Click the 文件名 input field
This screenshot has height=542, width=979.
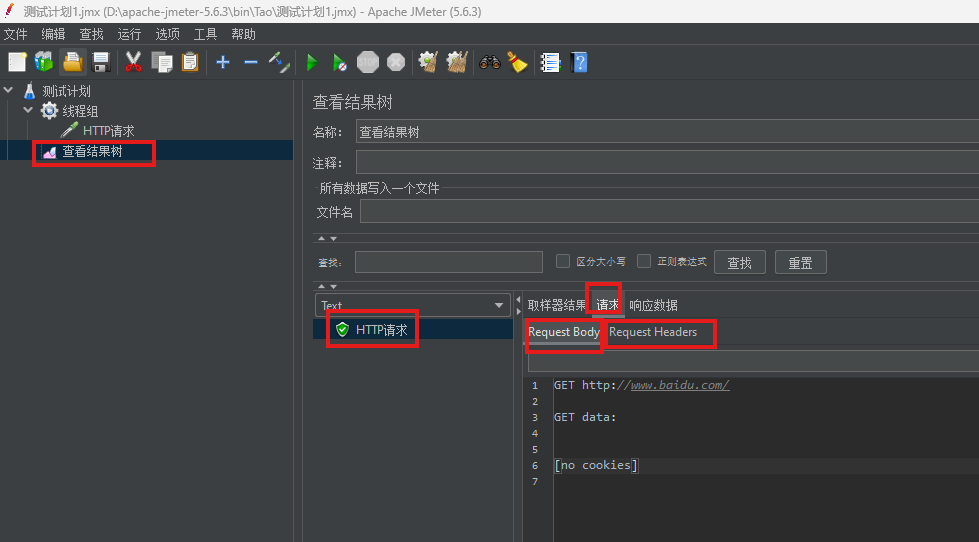669,212
